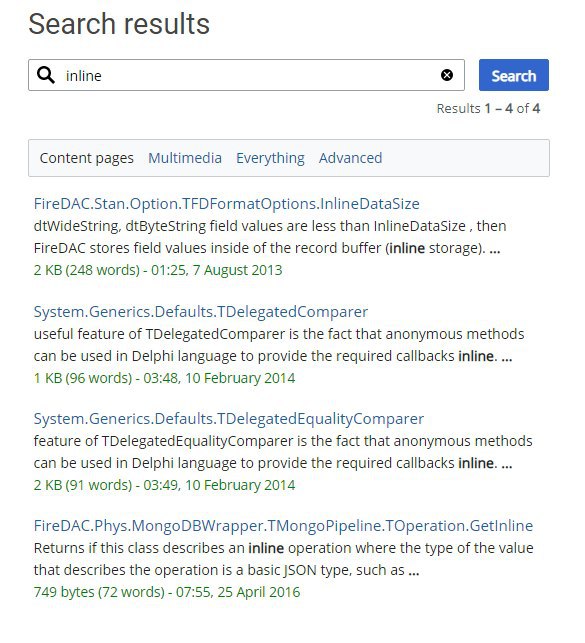Open FireDAC.Stan.Option.TFDFormatOptions.InlineDataSize result

[x=227, y=204]
